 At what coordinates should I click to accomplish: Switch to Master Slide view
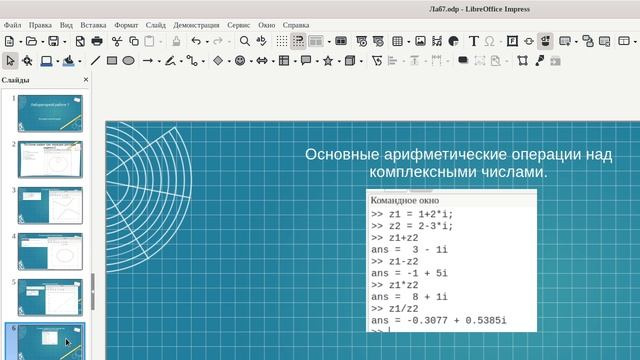tap(341, 41)
